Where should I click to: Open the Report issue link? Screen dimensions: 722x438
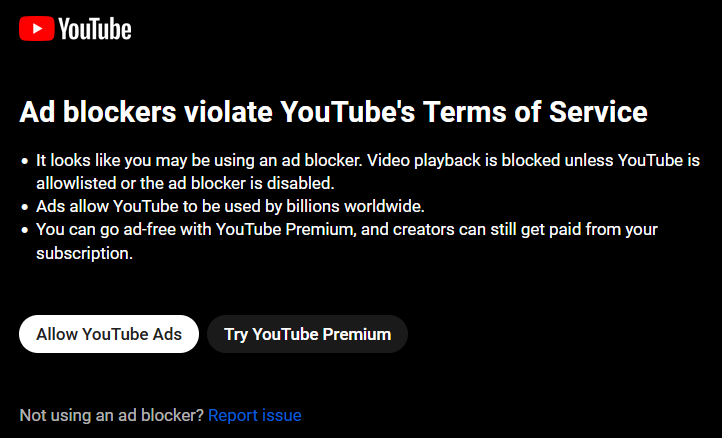(255, 415)
